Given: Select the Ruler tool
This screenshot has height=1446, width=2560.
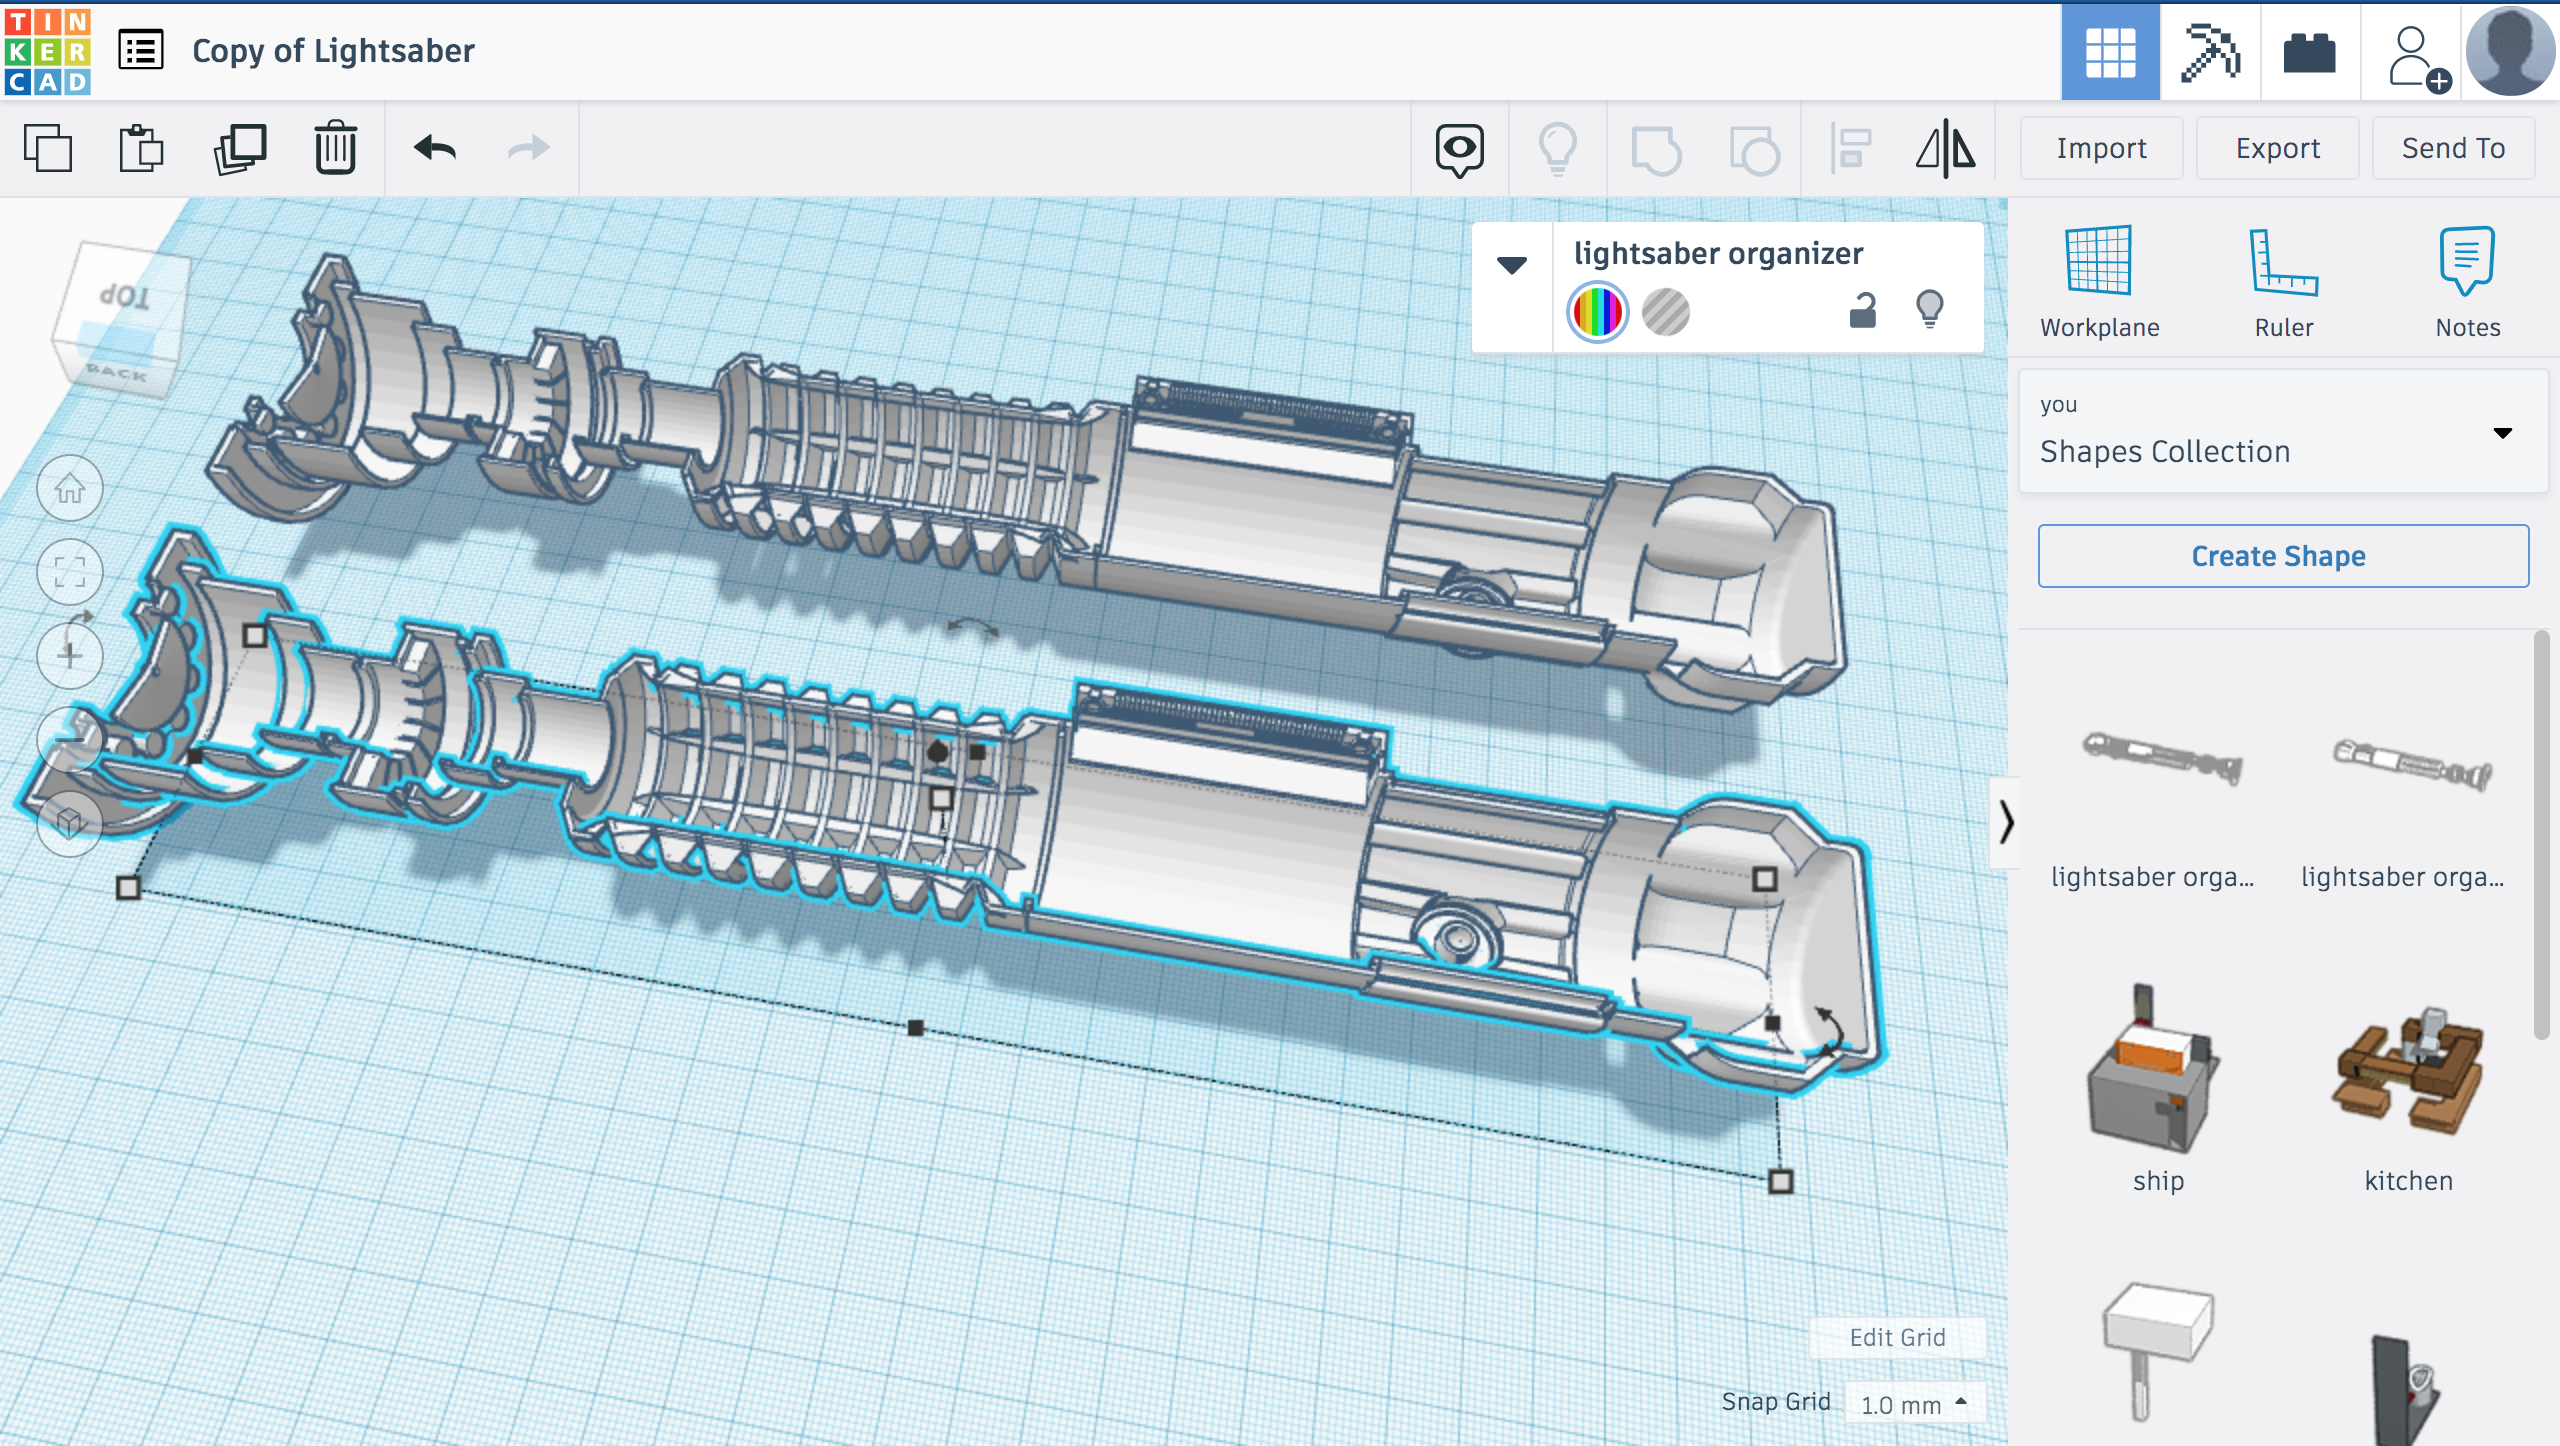Looking at the screenshot, I should [2284, 282].
